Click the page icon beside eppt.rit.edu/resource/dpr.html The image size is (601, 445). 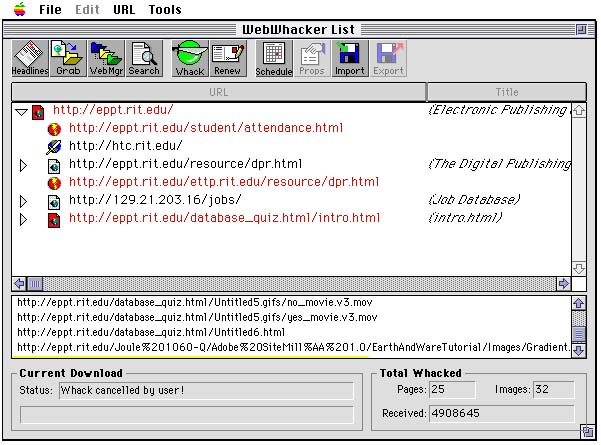pyautogui.click(x=54, y=166)
